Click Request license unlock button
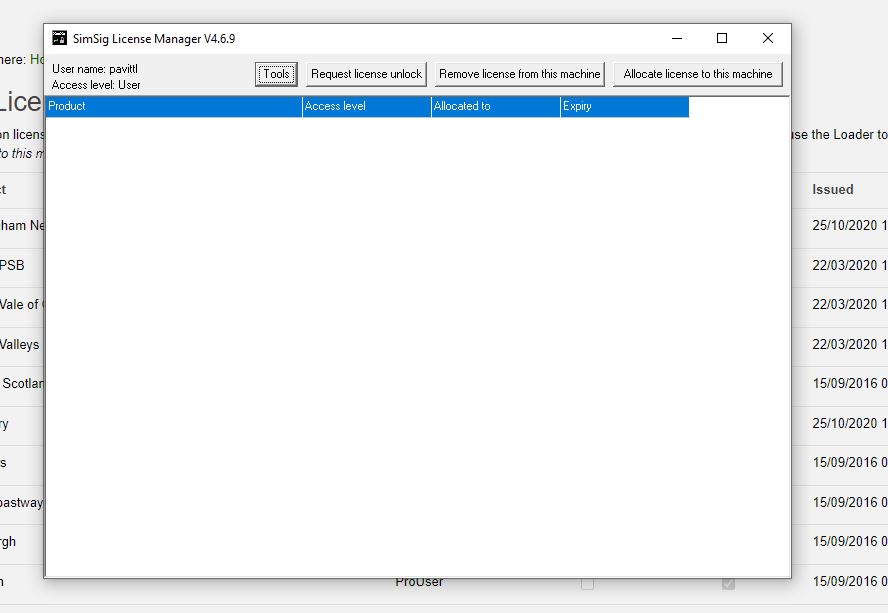Viewport: 888px width, 613px height. 366,74
